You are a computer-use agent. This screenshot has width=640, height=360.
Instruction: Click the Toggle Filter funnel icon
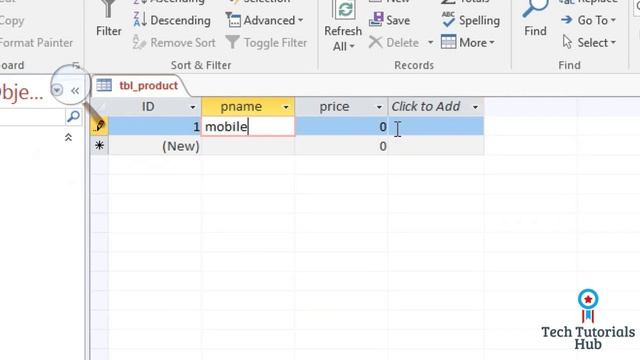tap(232, 42)
